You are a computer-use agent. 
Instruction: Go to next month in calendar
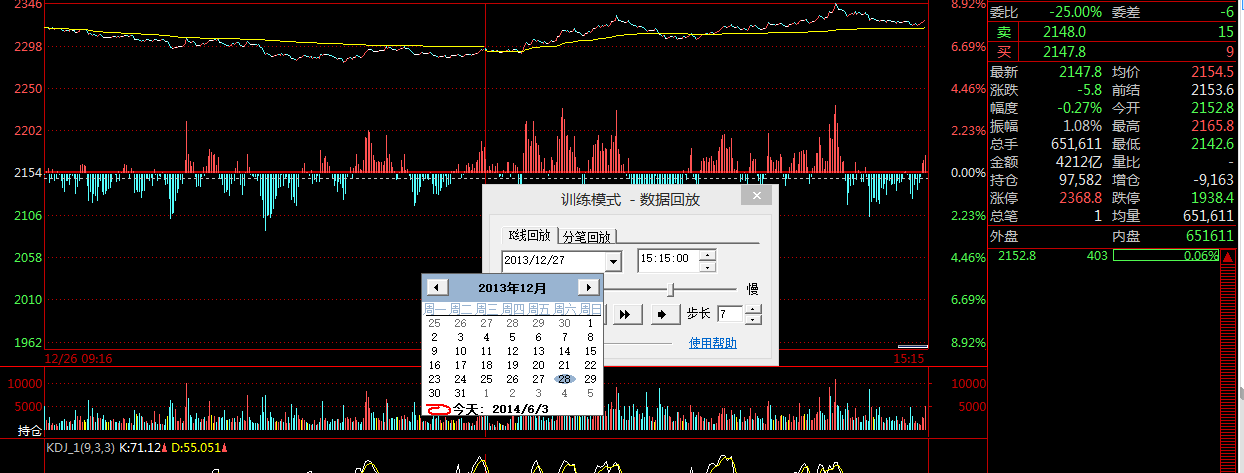589,288
